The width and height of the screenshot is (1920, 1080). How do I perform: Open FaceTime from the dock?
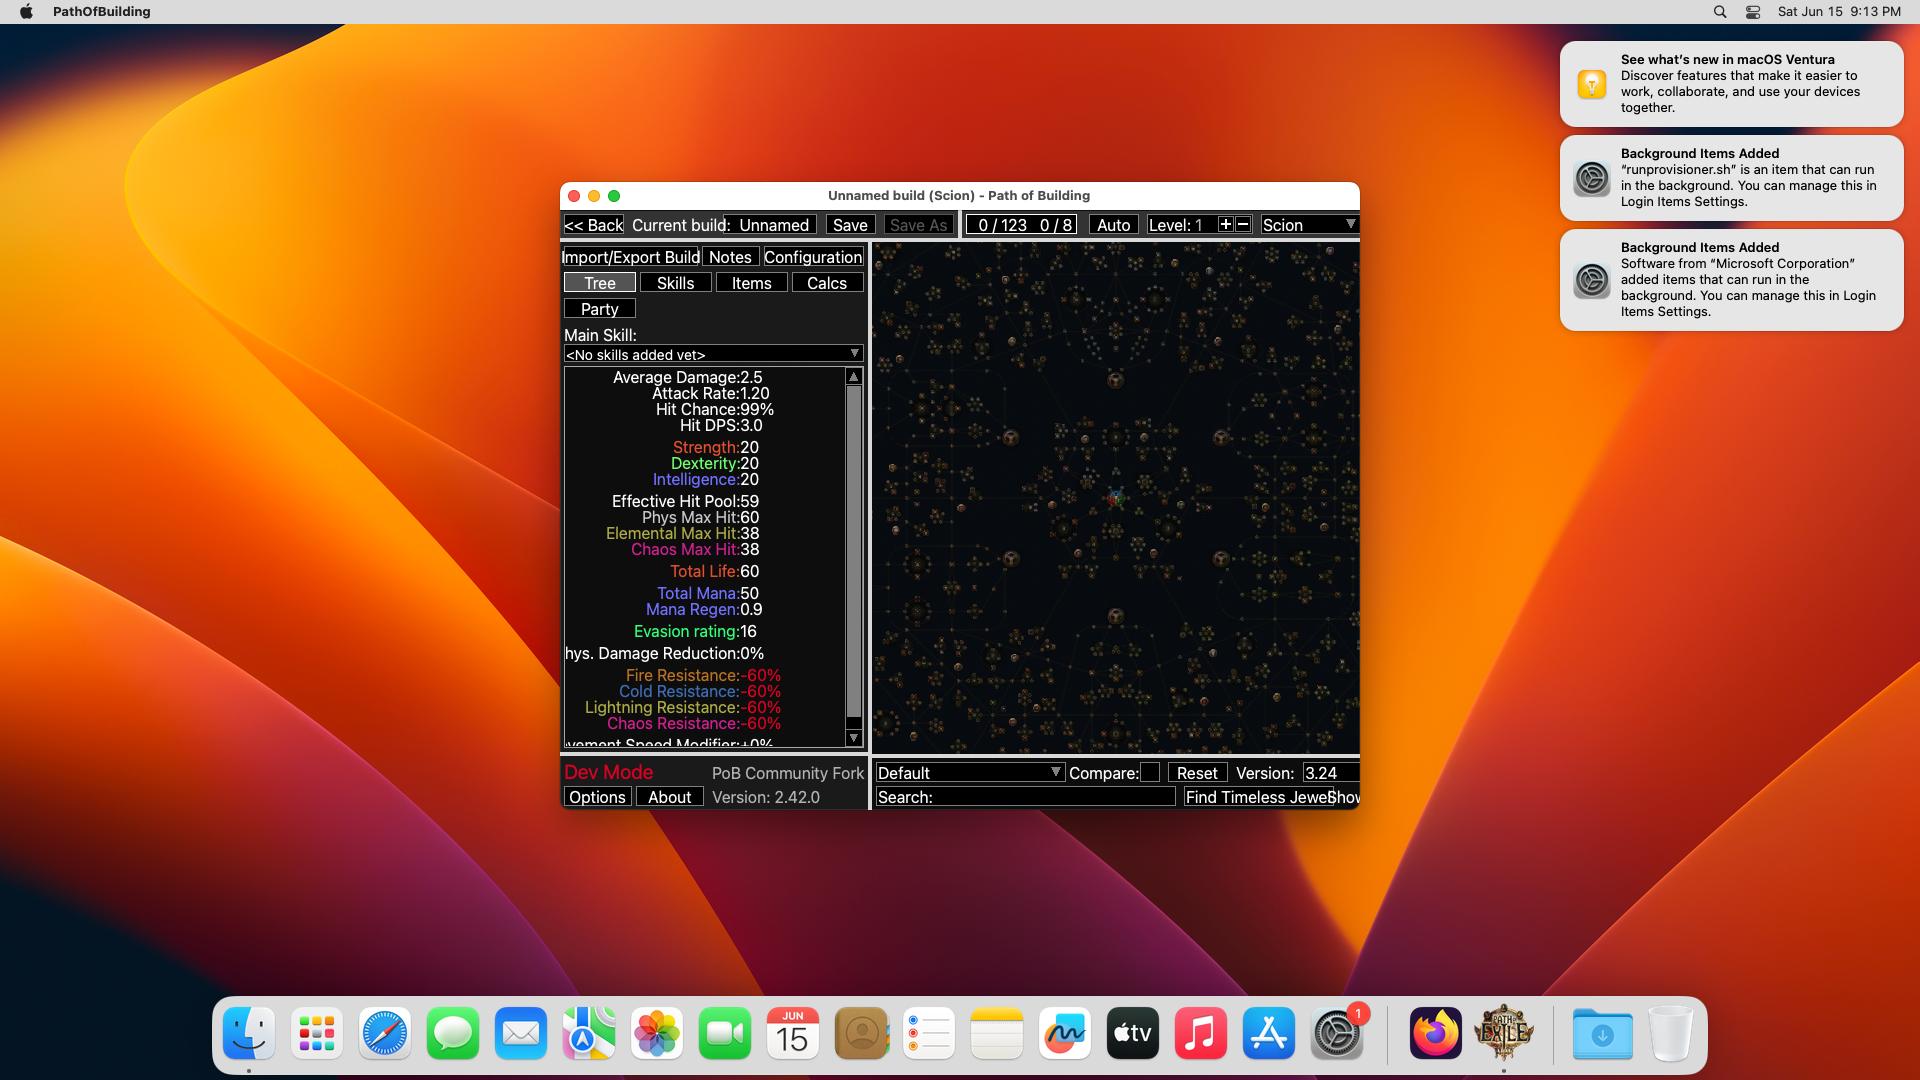pos(725,1033)
